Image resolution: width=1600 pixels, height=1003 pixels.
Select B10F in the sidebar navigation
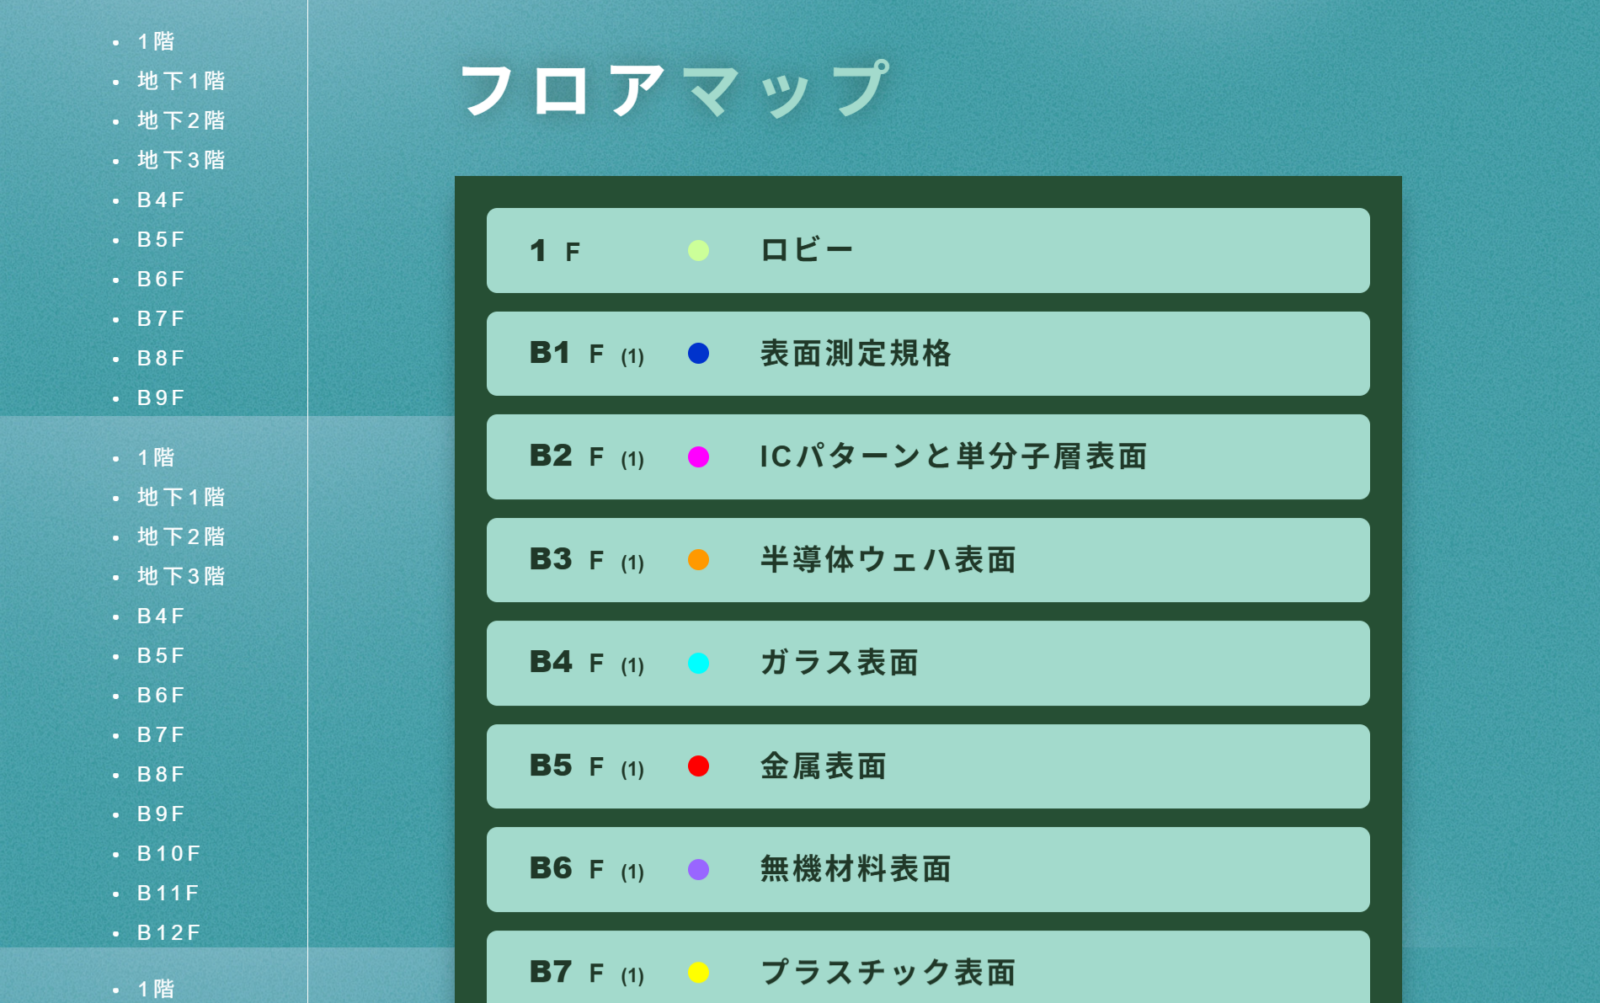pyautogui.click(x=169, y=854)
